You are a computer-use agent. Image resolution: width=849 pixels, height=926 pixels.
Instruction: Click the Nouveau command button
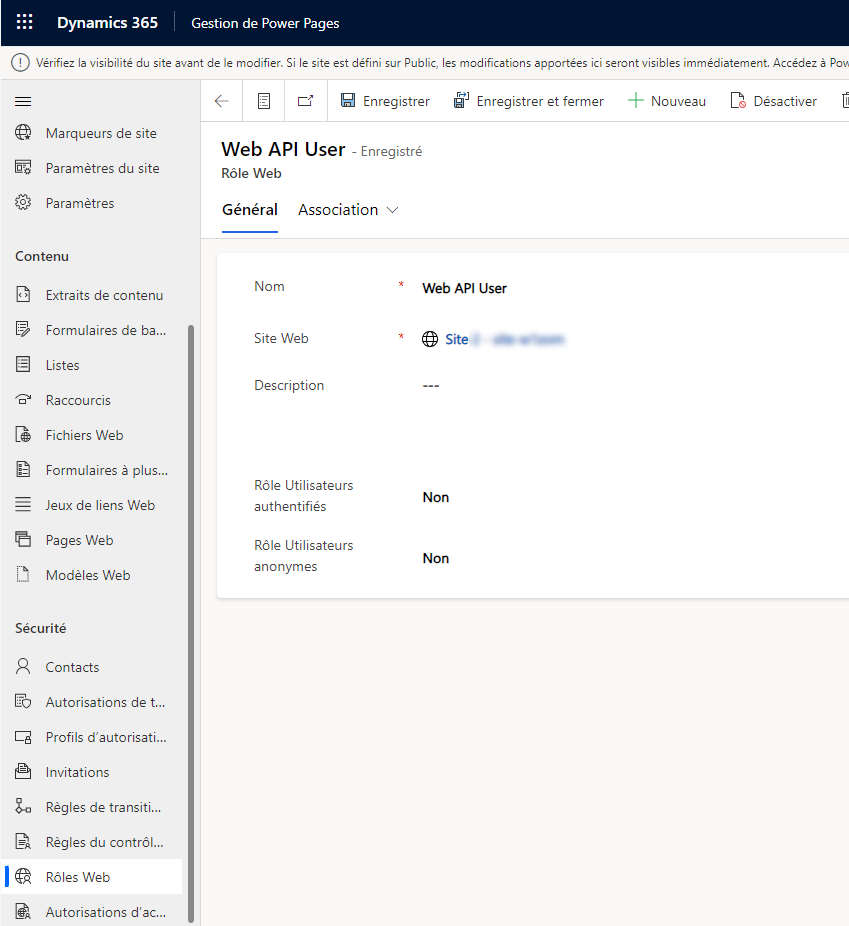click(x=667, y=101)
